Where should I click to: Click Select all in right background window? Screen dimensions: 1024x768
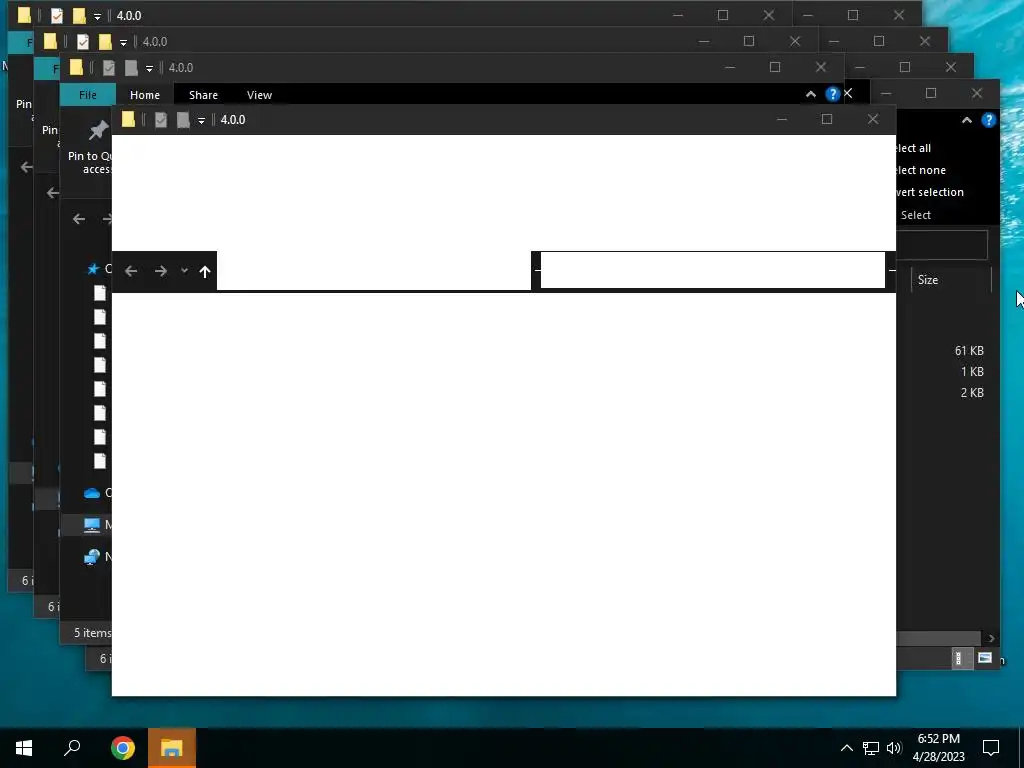(x=914, y=148)
